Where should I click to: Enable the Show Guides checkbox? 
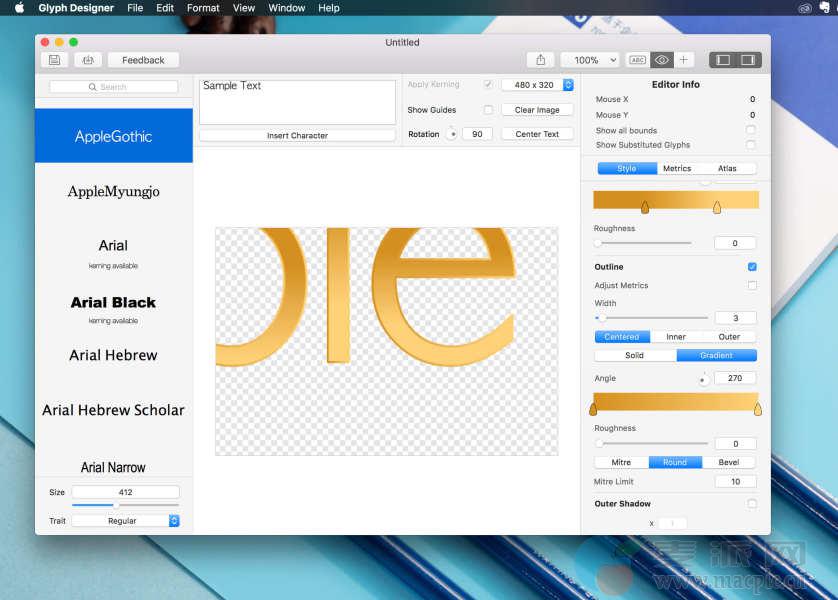coord(488,110)
